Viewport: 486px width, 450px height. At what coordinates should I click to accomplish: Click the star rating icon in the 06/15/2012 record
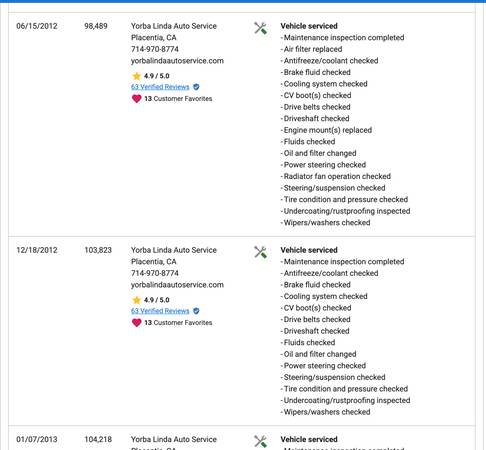[137, 76]
